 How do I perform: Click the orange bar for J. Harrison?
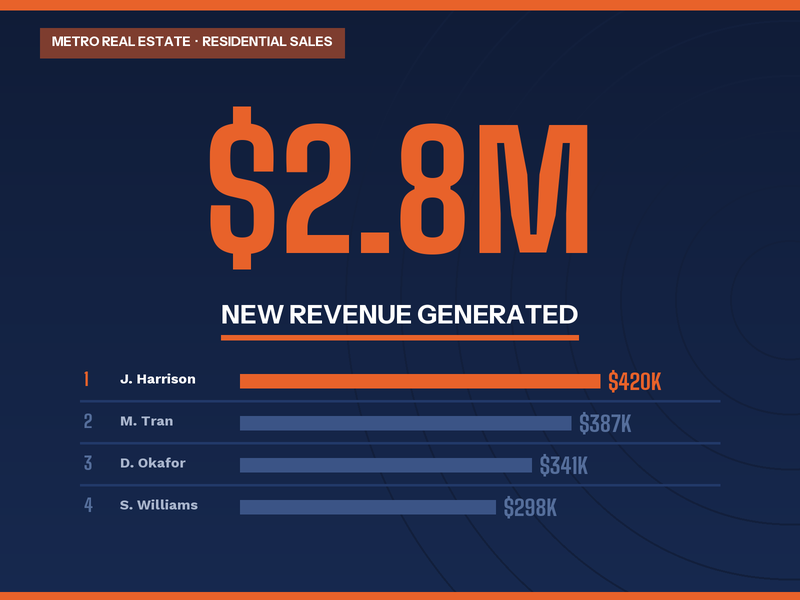pyautogui.click(x=420, y=381)
